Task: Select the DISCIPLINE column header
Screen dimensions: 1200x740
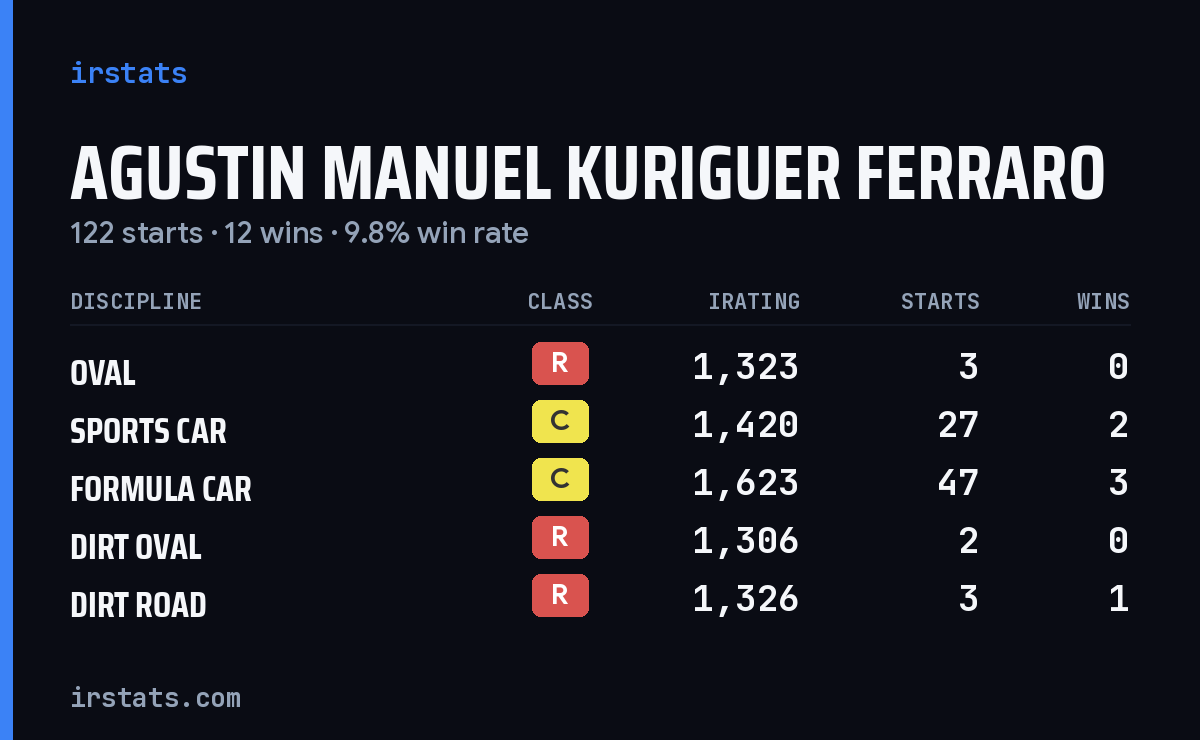Action: 136,301
